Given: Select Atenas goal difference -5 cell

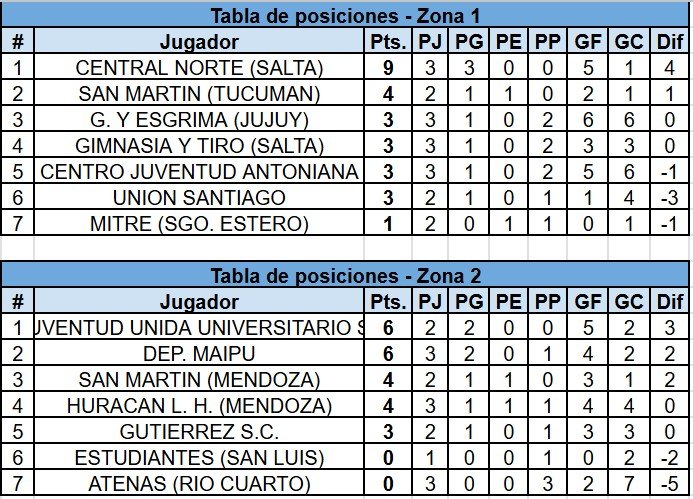Looking at the screenshot, I should (670, 483).
